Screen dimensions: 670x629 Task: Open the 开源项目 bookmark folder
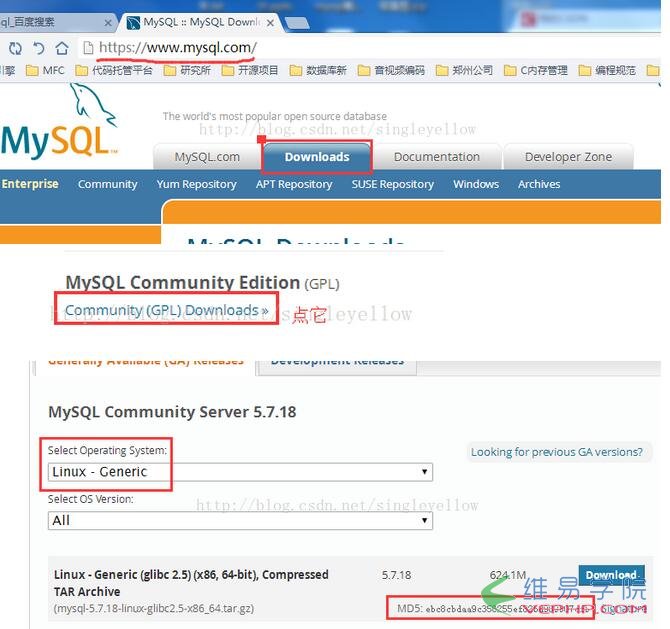coord(250,70)
